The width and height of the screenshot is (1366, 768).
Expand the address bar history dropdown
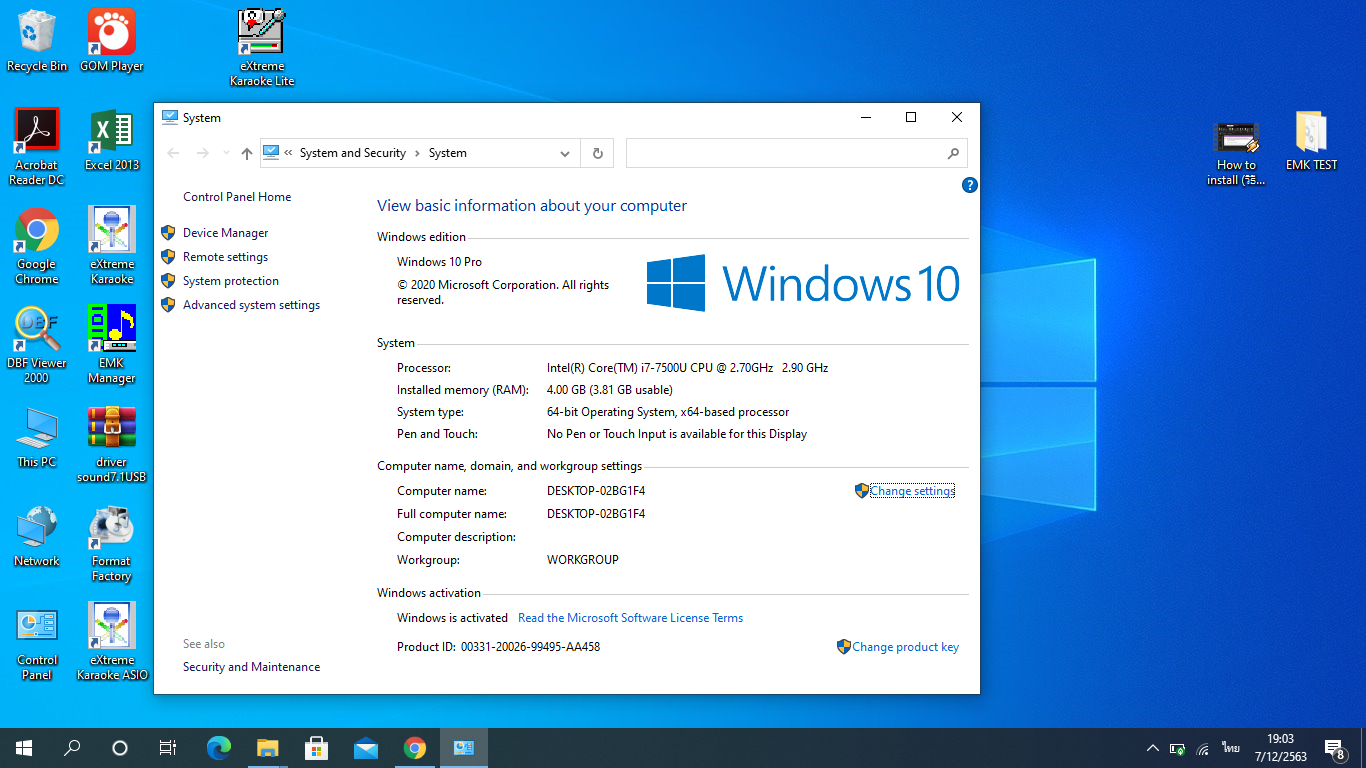point(565,153)
